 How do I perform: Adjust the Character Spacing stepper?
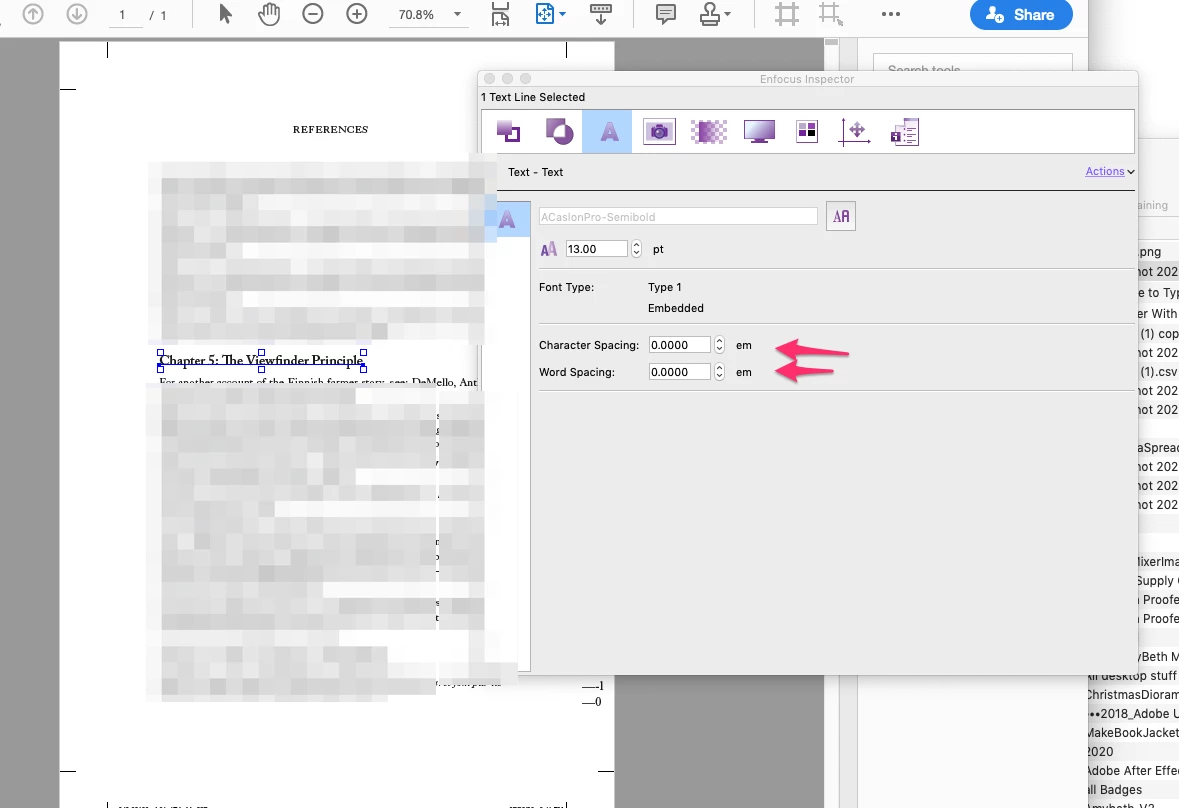point(720,345)
